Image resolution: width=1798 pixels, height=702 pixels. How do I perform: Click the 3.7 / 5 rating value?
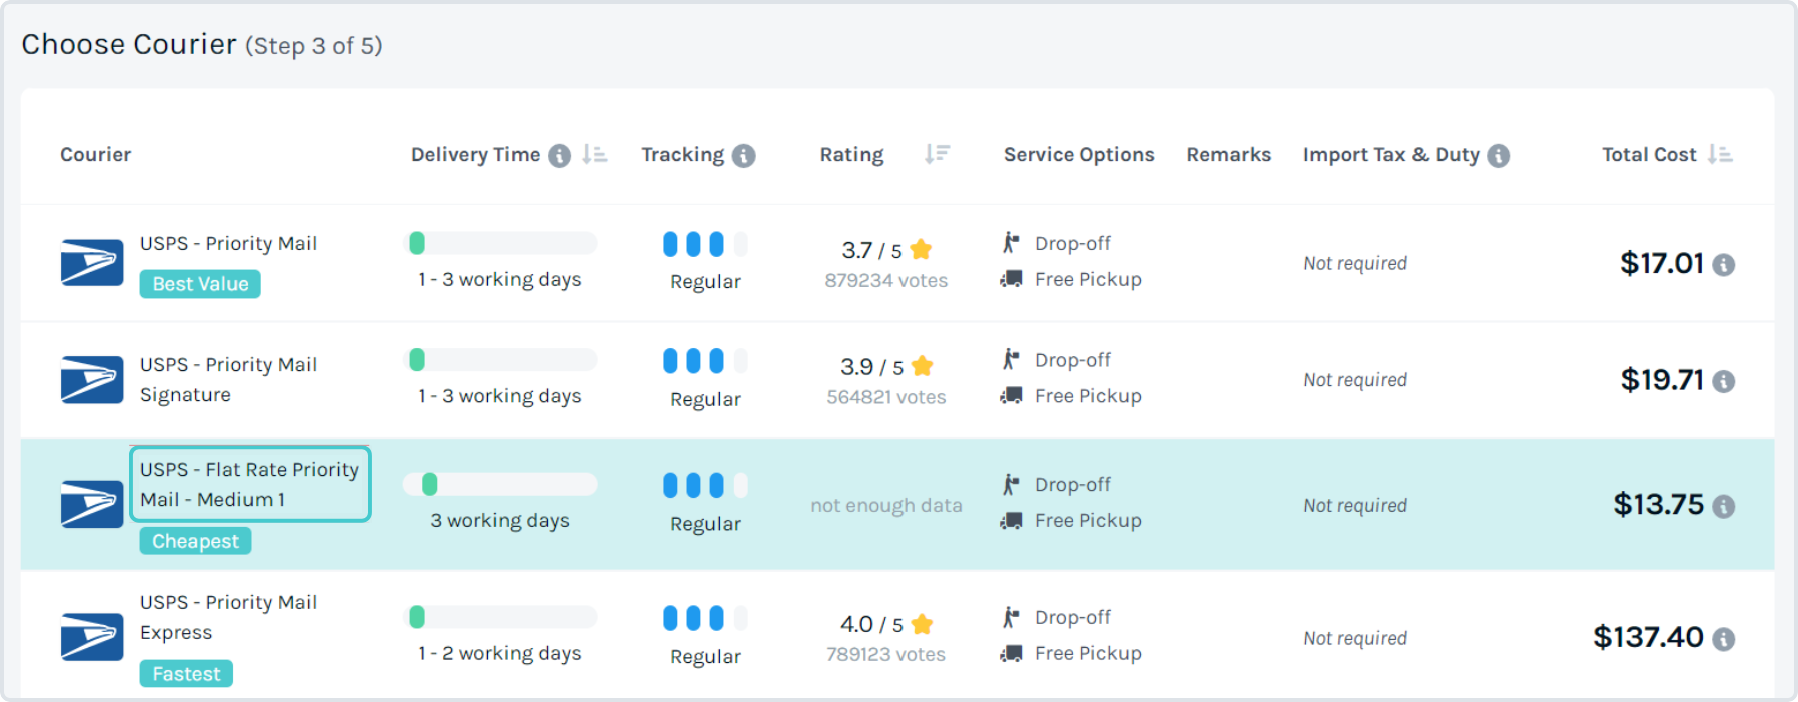pos(871,250)
